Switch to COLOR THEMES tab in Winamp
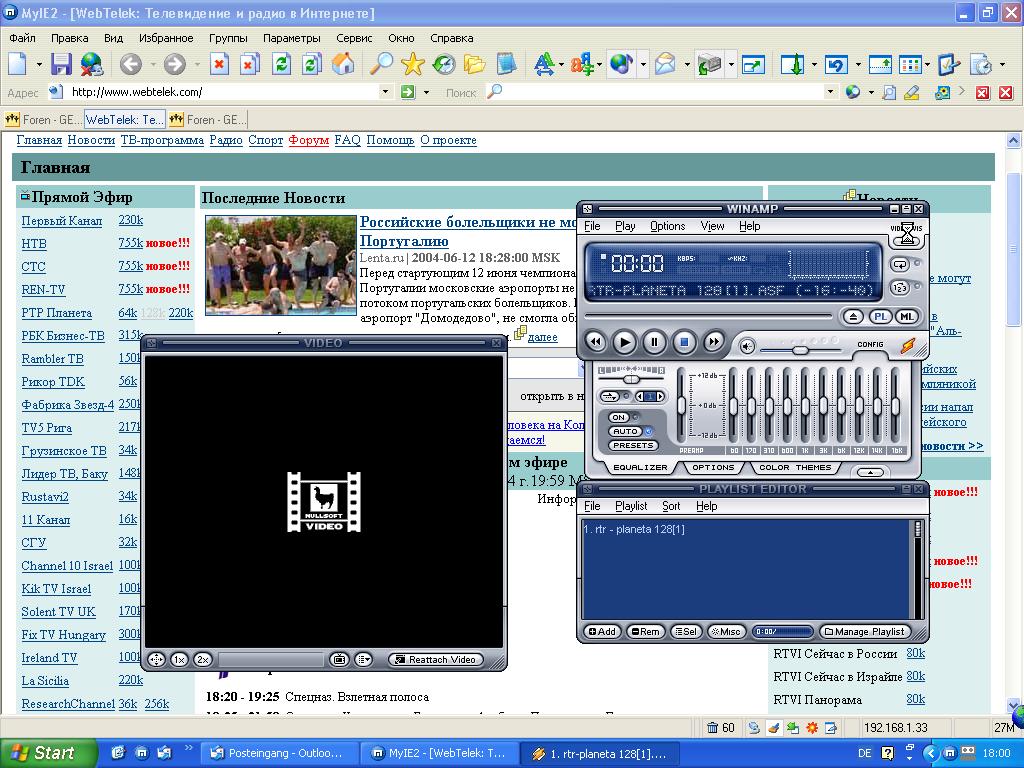The width and height of the screenshot is (1024, 768). pyautogui.click(x=795, y=468)
